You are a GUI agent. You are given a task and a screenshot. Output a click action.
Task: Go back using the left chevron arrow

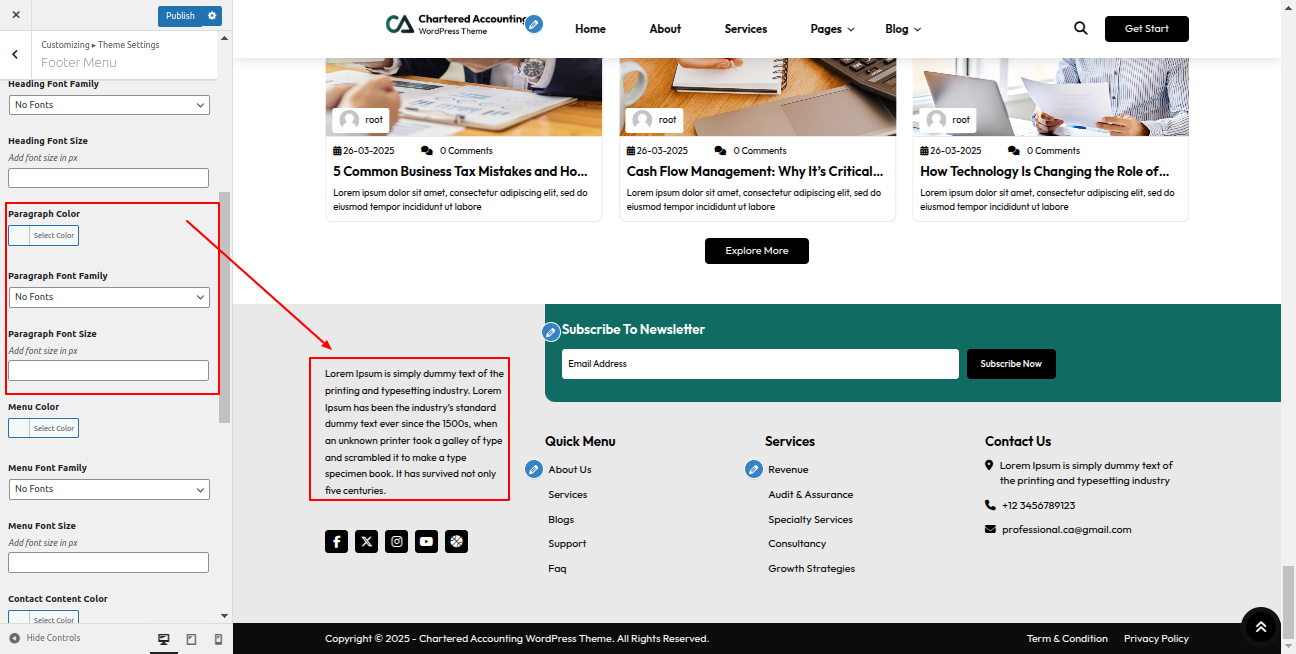(x=15, y=55)
